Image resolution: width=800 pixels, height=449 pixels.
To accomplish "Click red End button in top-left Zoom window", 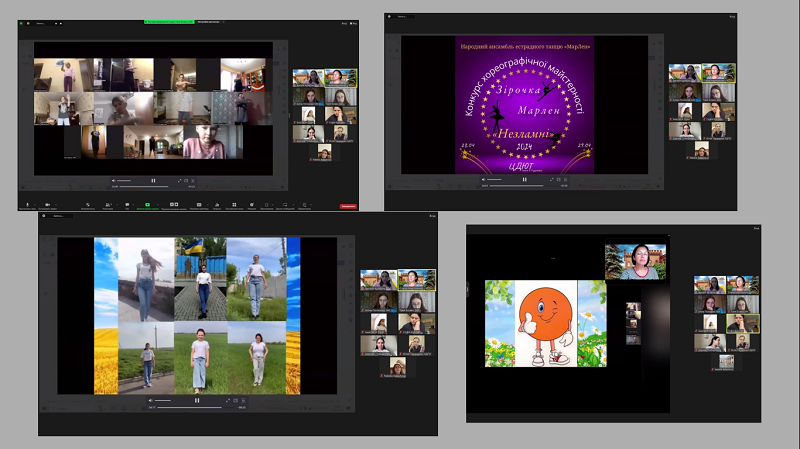I will 348,206.
